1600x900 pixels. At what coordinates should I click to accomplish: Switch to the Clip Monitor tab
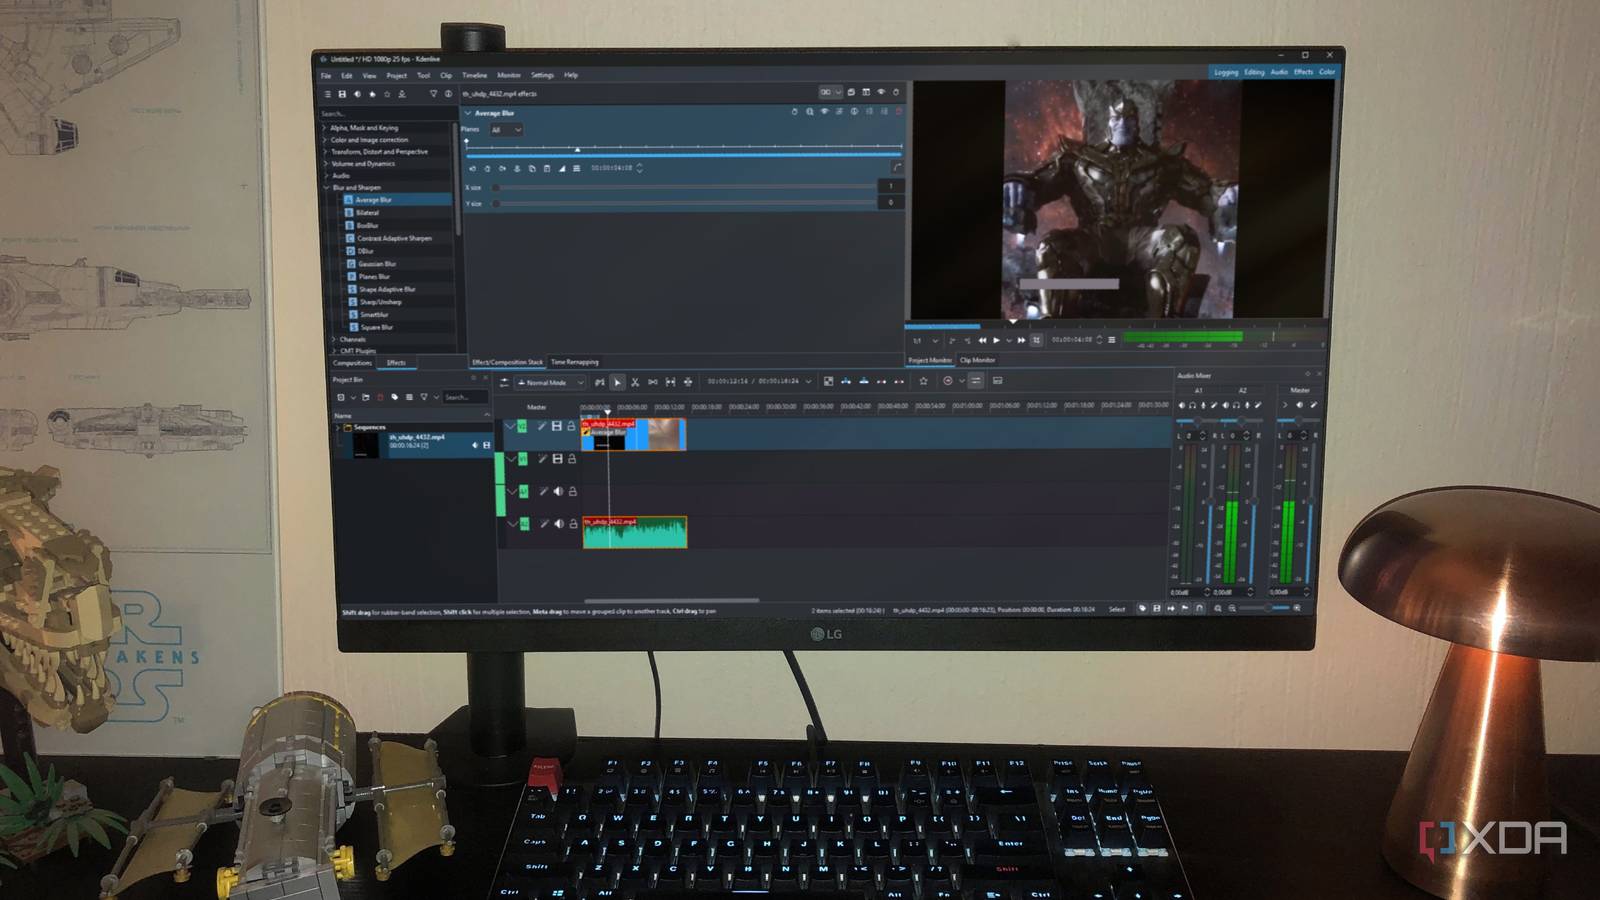pos(977,360)
